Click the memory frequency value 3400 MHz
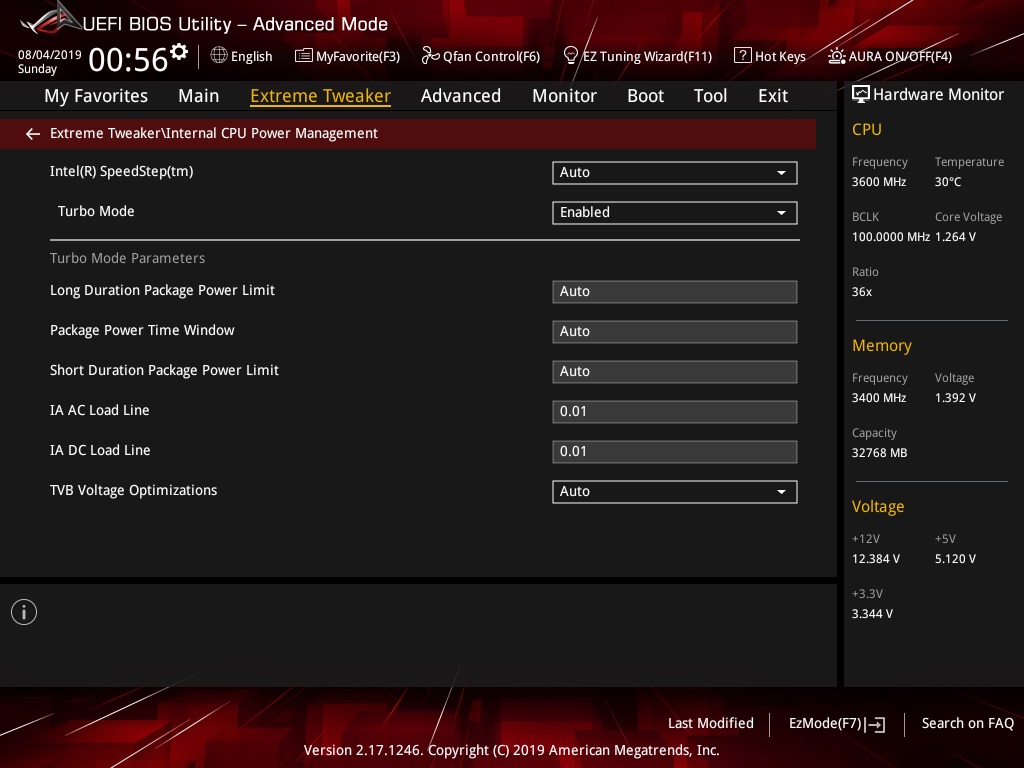This screenshot has width=1024, height=768. pos(879,398)
